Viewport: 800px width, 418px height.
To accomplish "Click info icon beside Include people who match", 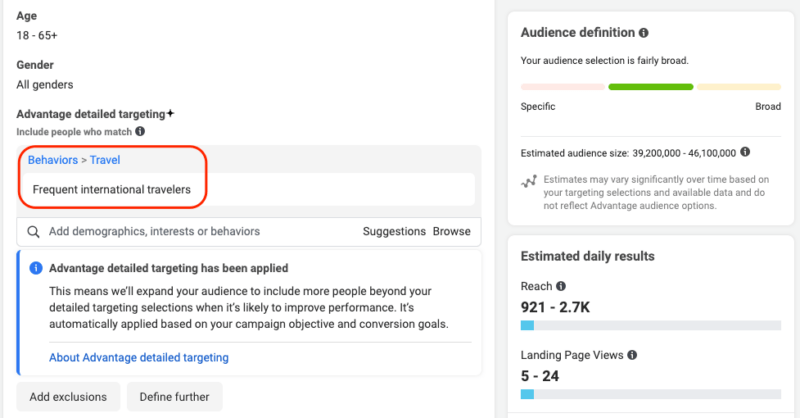I will pyautogui.click(x=140, y=131).
